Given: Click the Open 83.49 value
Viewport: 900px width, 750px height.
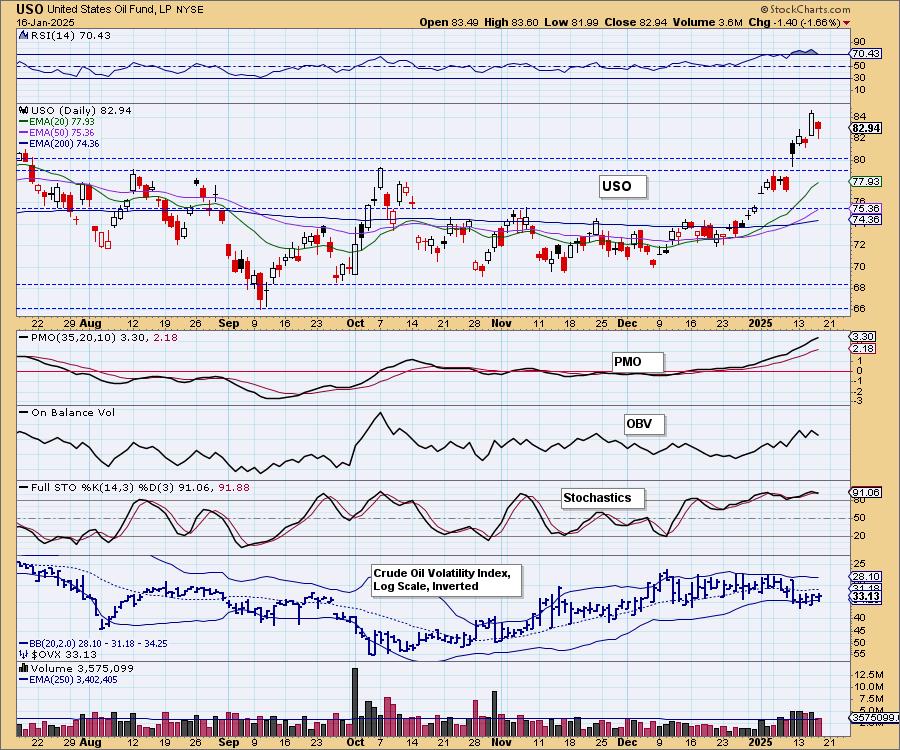Looking at the screenshot, I should [448, 22].
